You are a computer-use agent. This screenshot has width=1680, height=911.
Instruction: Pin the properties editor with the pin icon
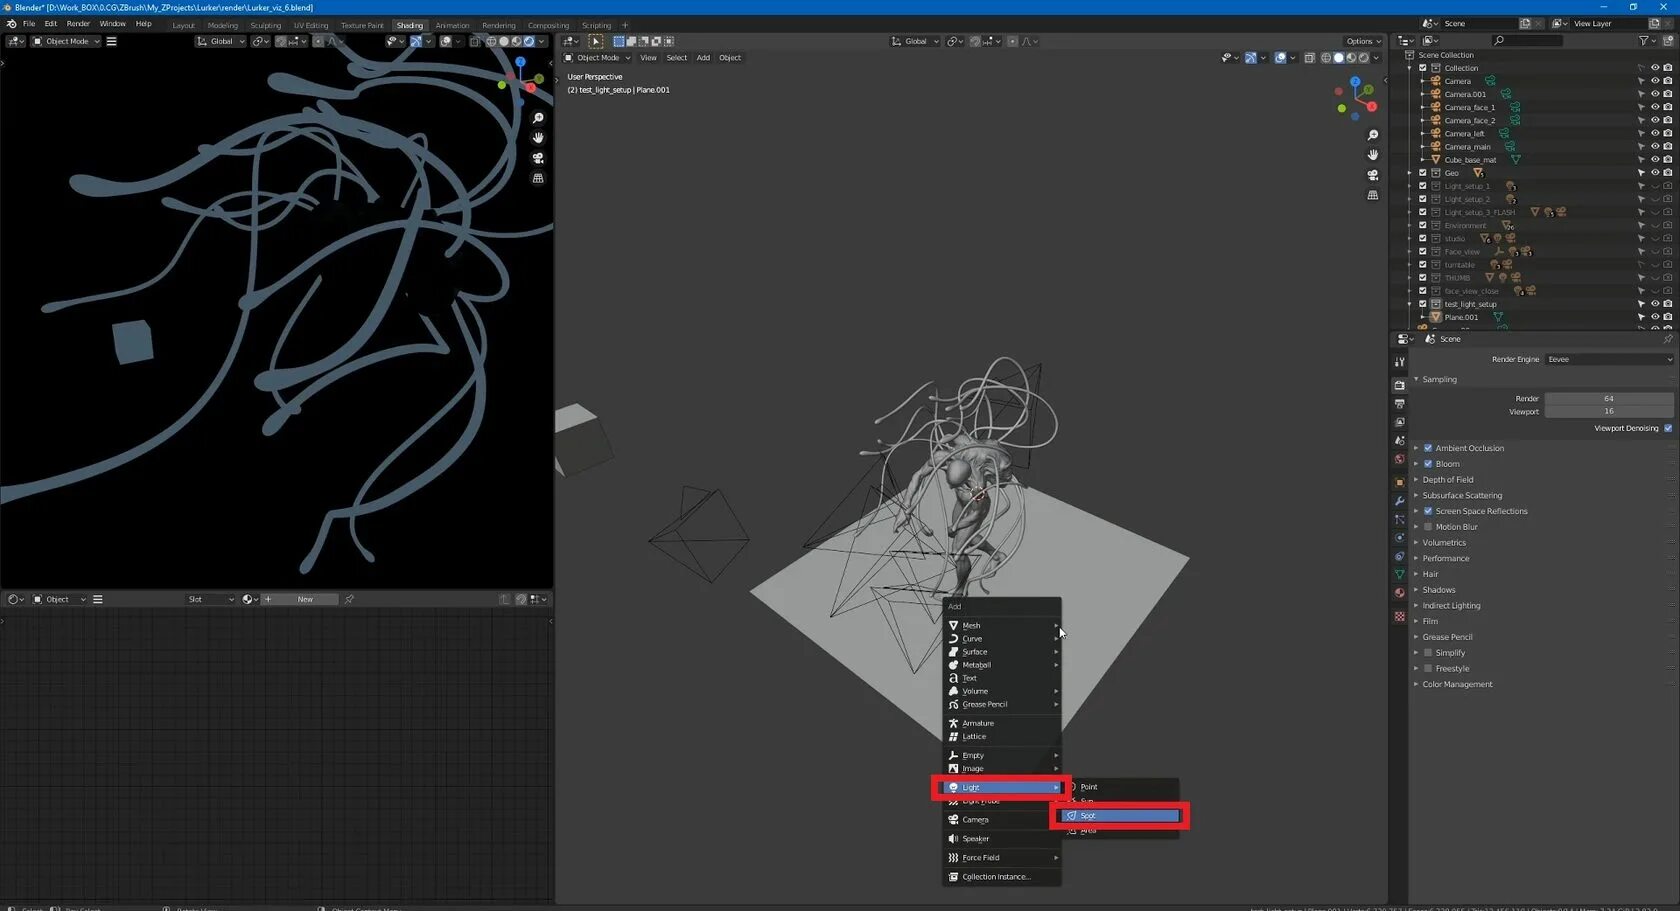click(x=1667, y=339)
